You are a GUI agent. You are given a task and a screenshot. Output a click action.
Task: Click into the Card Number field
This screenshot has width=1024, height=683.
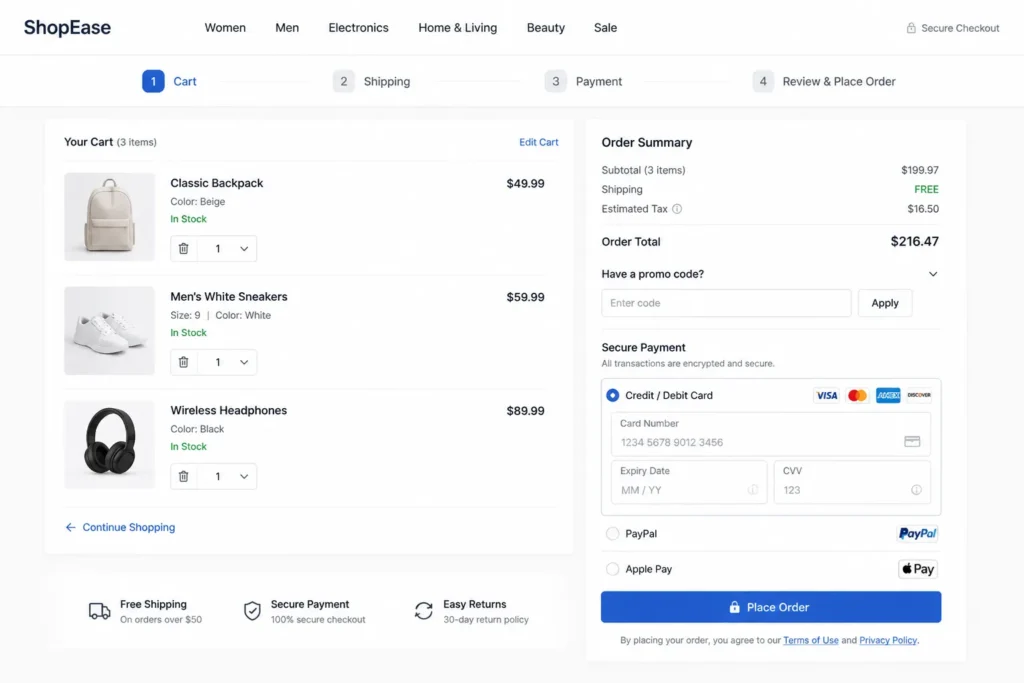[x=771, y=434]
